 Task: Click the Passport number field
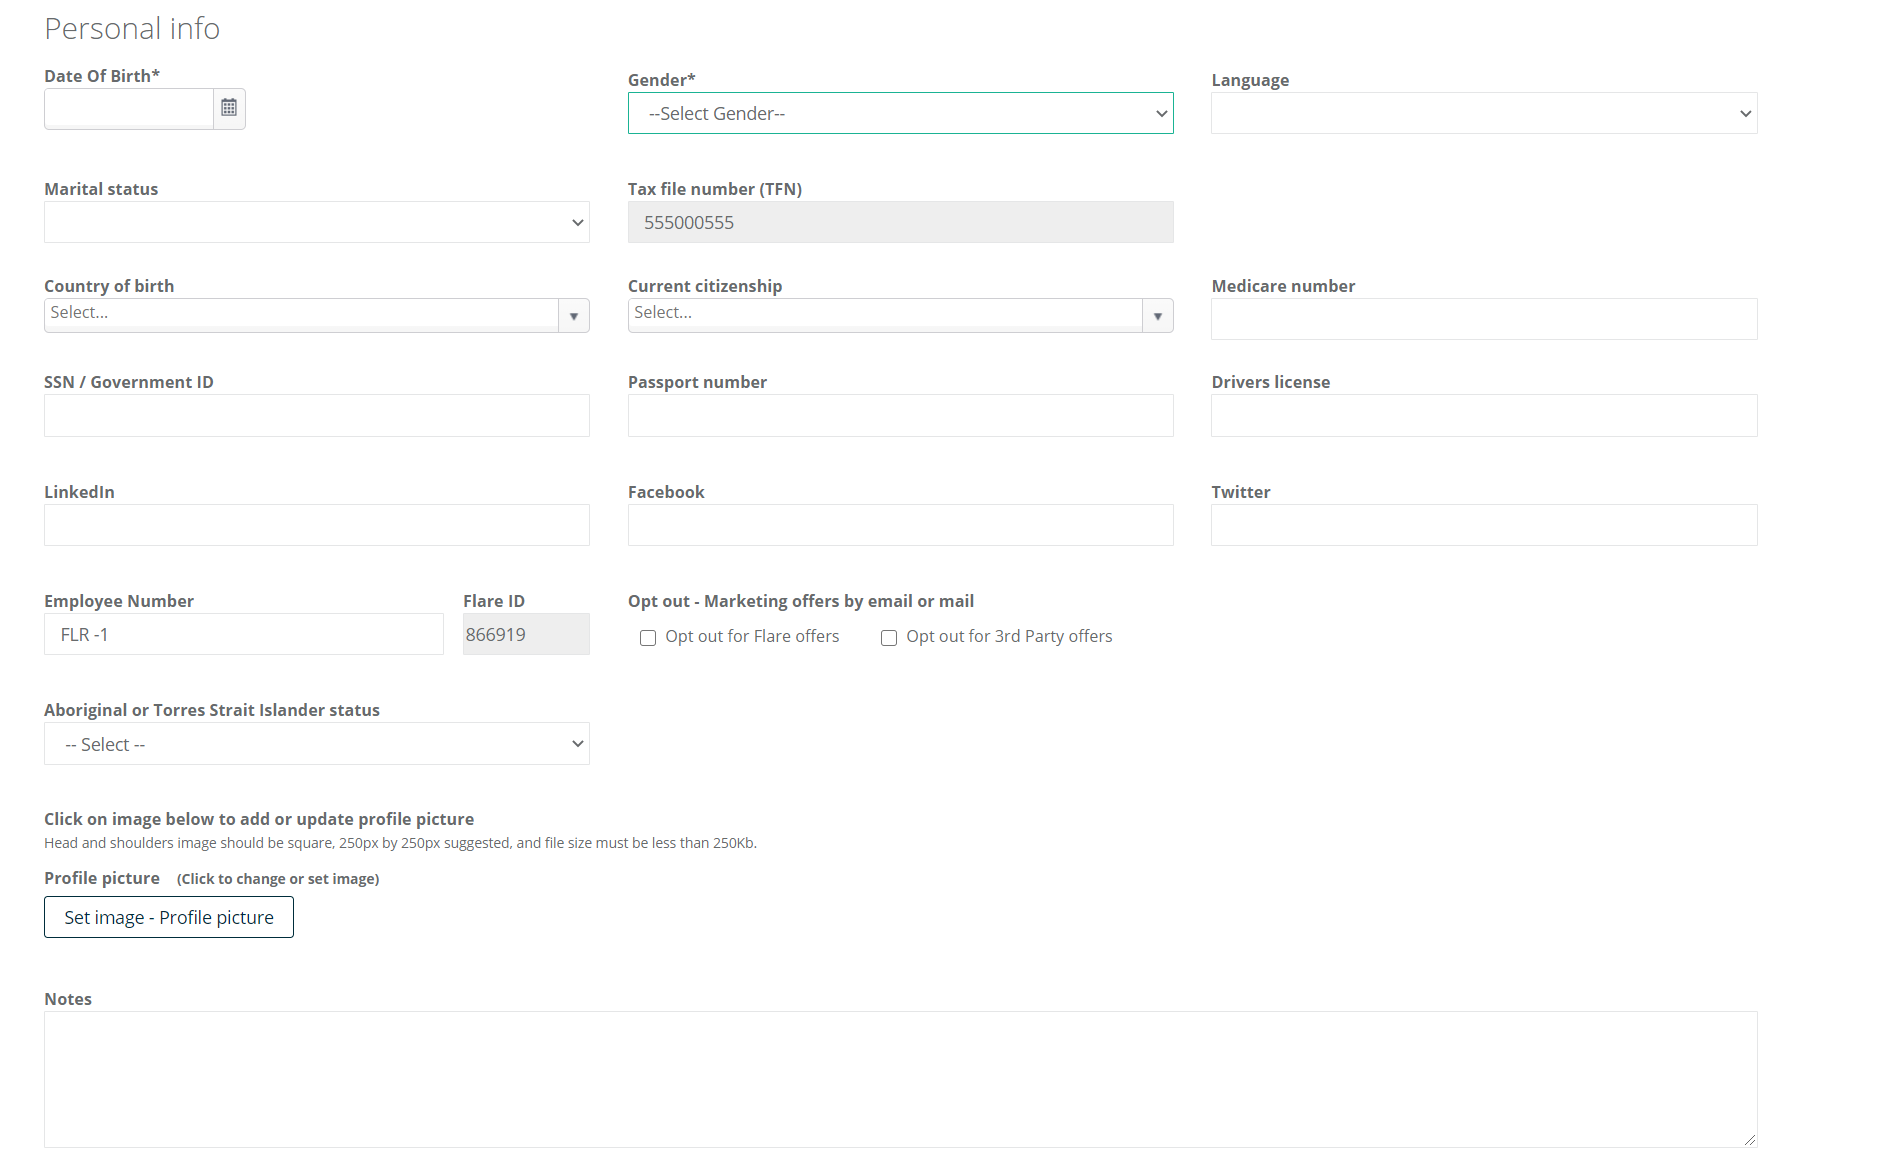tap(900, 415)
